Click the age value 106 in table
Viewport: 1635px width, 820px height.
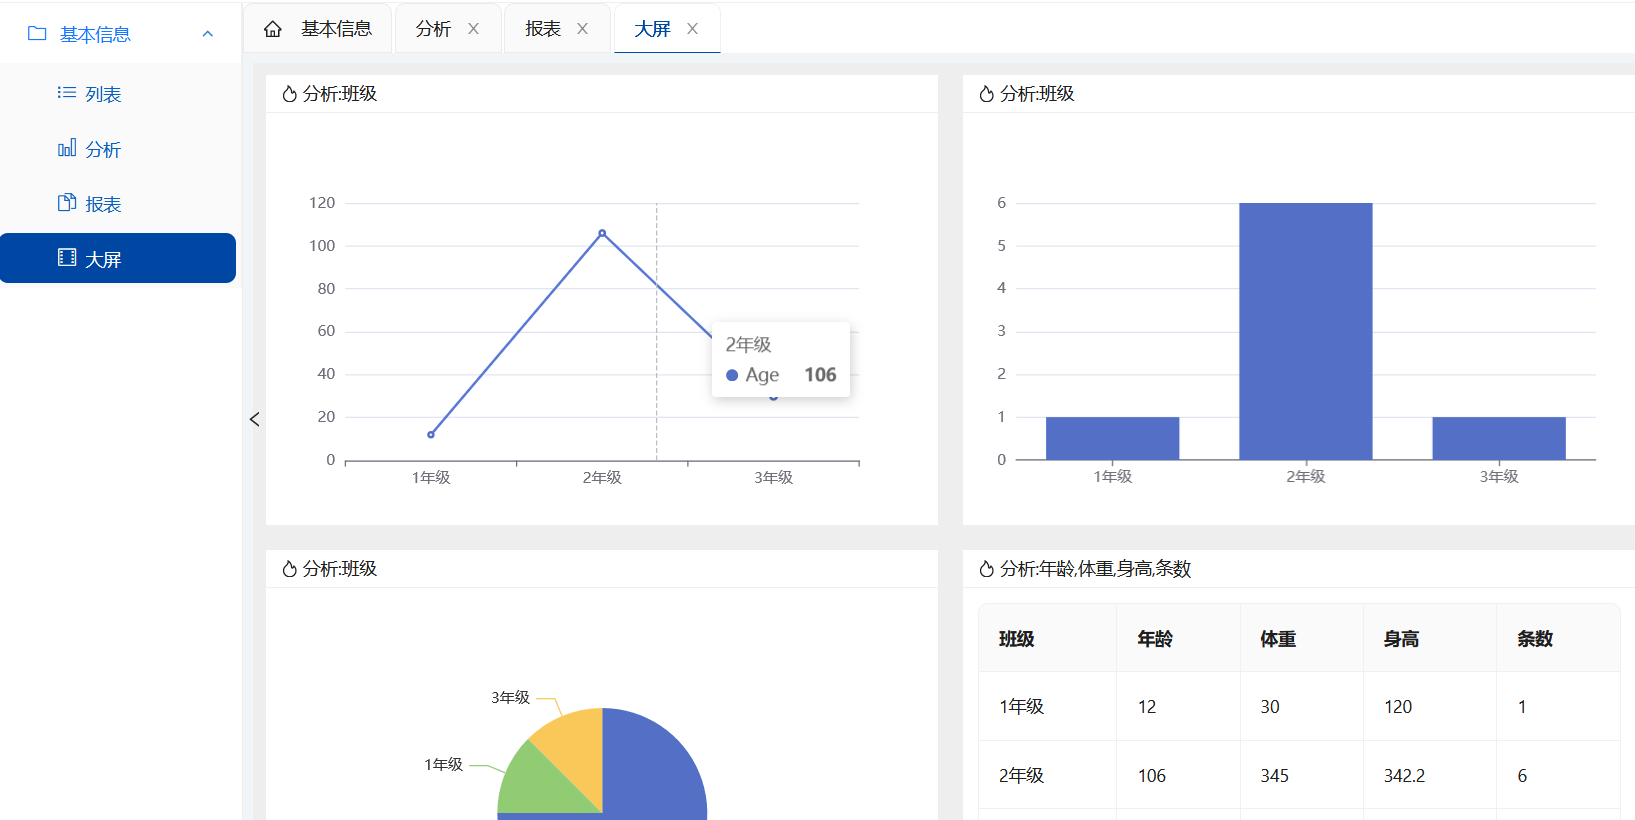(1152, 776)
